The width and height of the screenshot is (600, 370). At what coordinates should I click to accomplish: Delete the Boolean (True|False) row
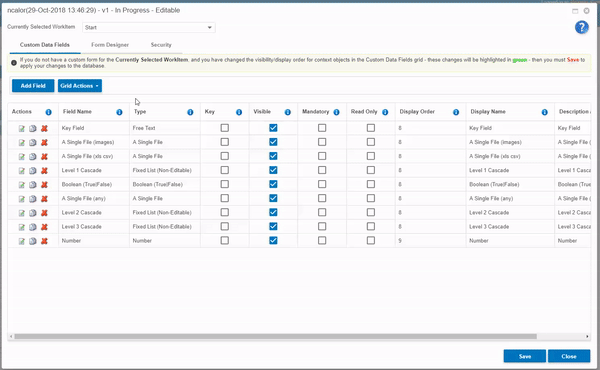pyautogui.click(x=44, y=185)
